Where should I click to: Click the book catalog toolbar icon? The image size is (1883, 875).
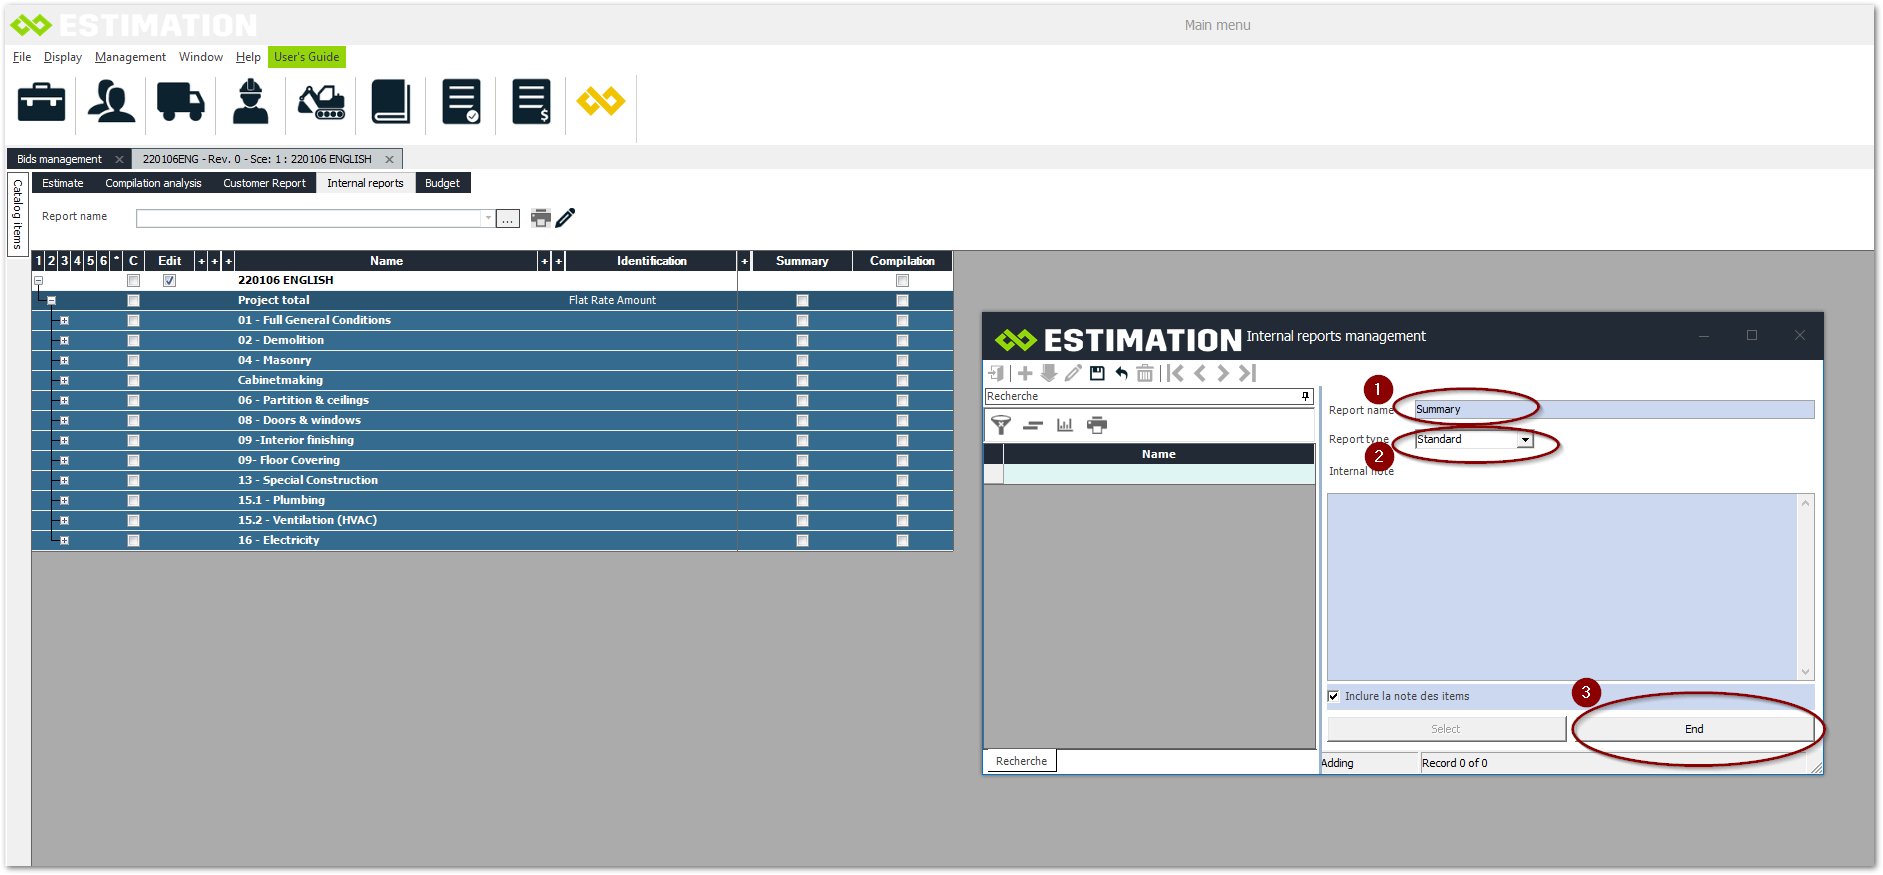coord(391,102)
